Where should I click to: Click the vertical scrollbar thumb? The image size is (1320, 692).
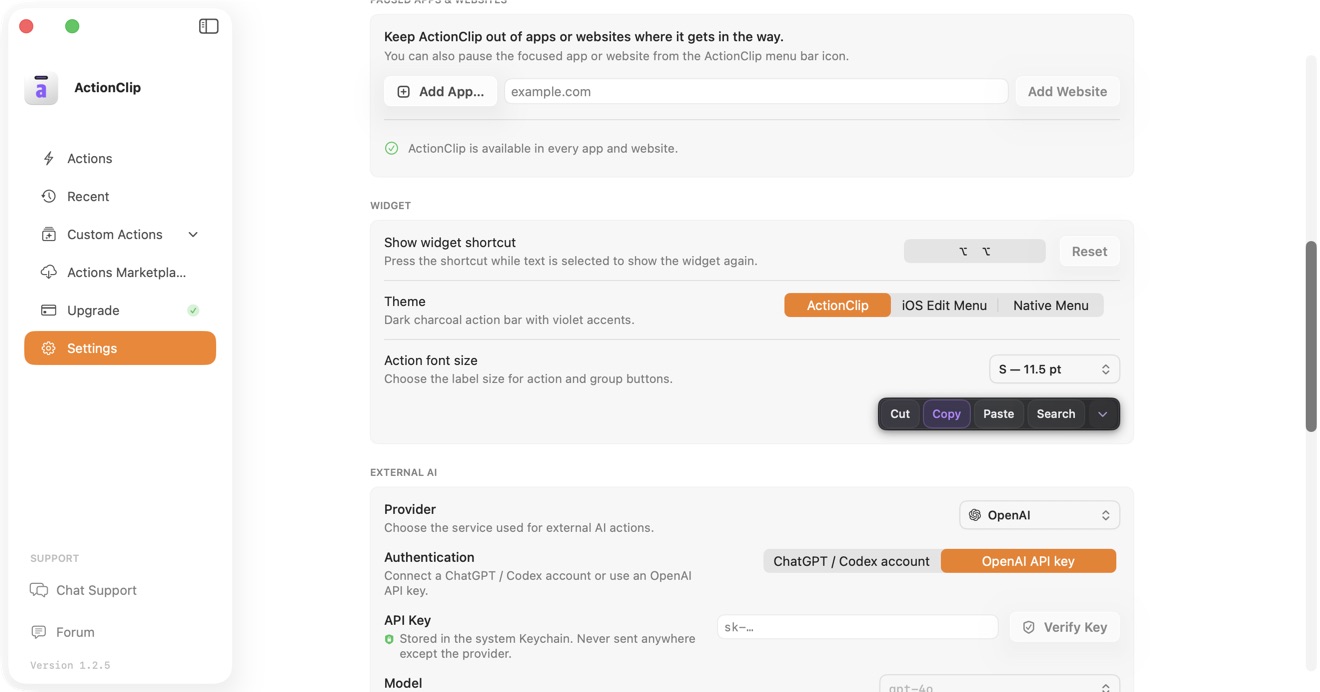click(x=1311, y=337)
